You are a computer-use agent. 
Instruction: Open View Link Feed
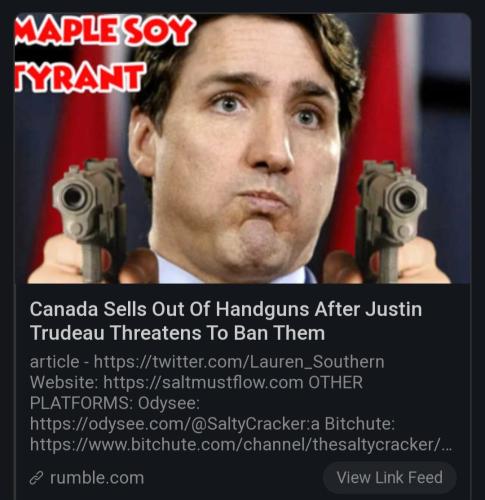click(x=389, y=477)
